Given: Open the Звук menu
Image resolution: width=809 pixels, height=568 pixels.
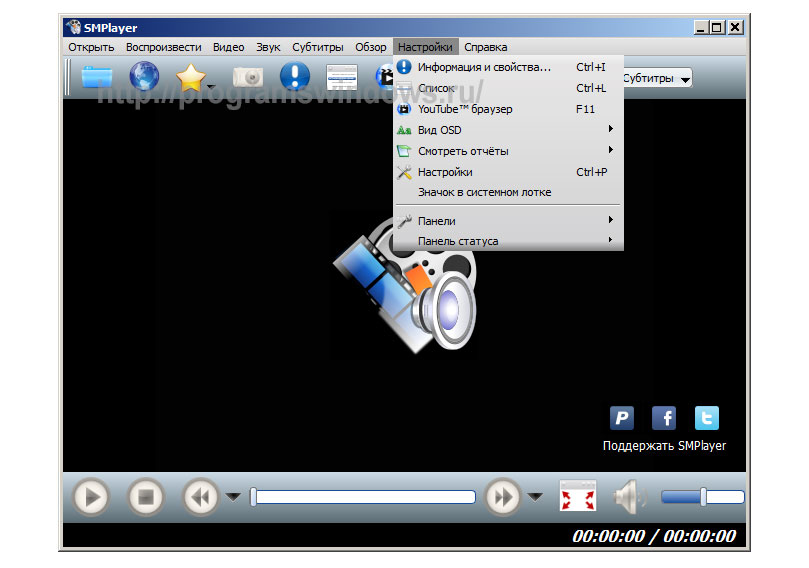Looking at the screenshot, I should pyautogui.click(x=268, y=47).
